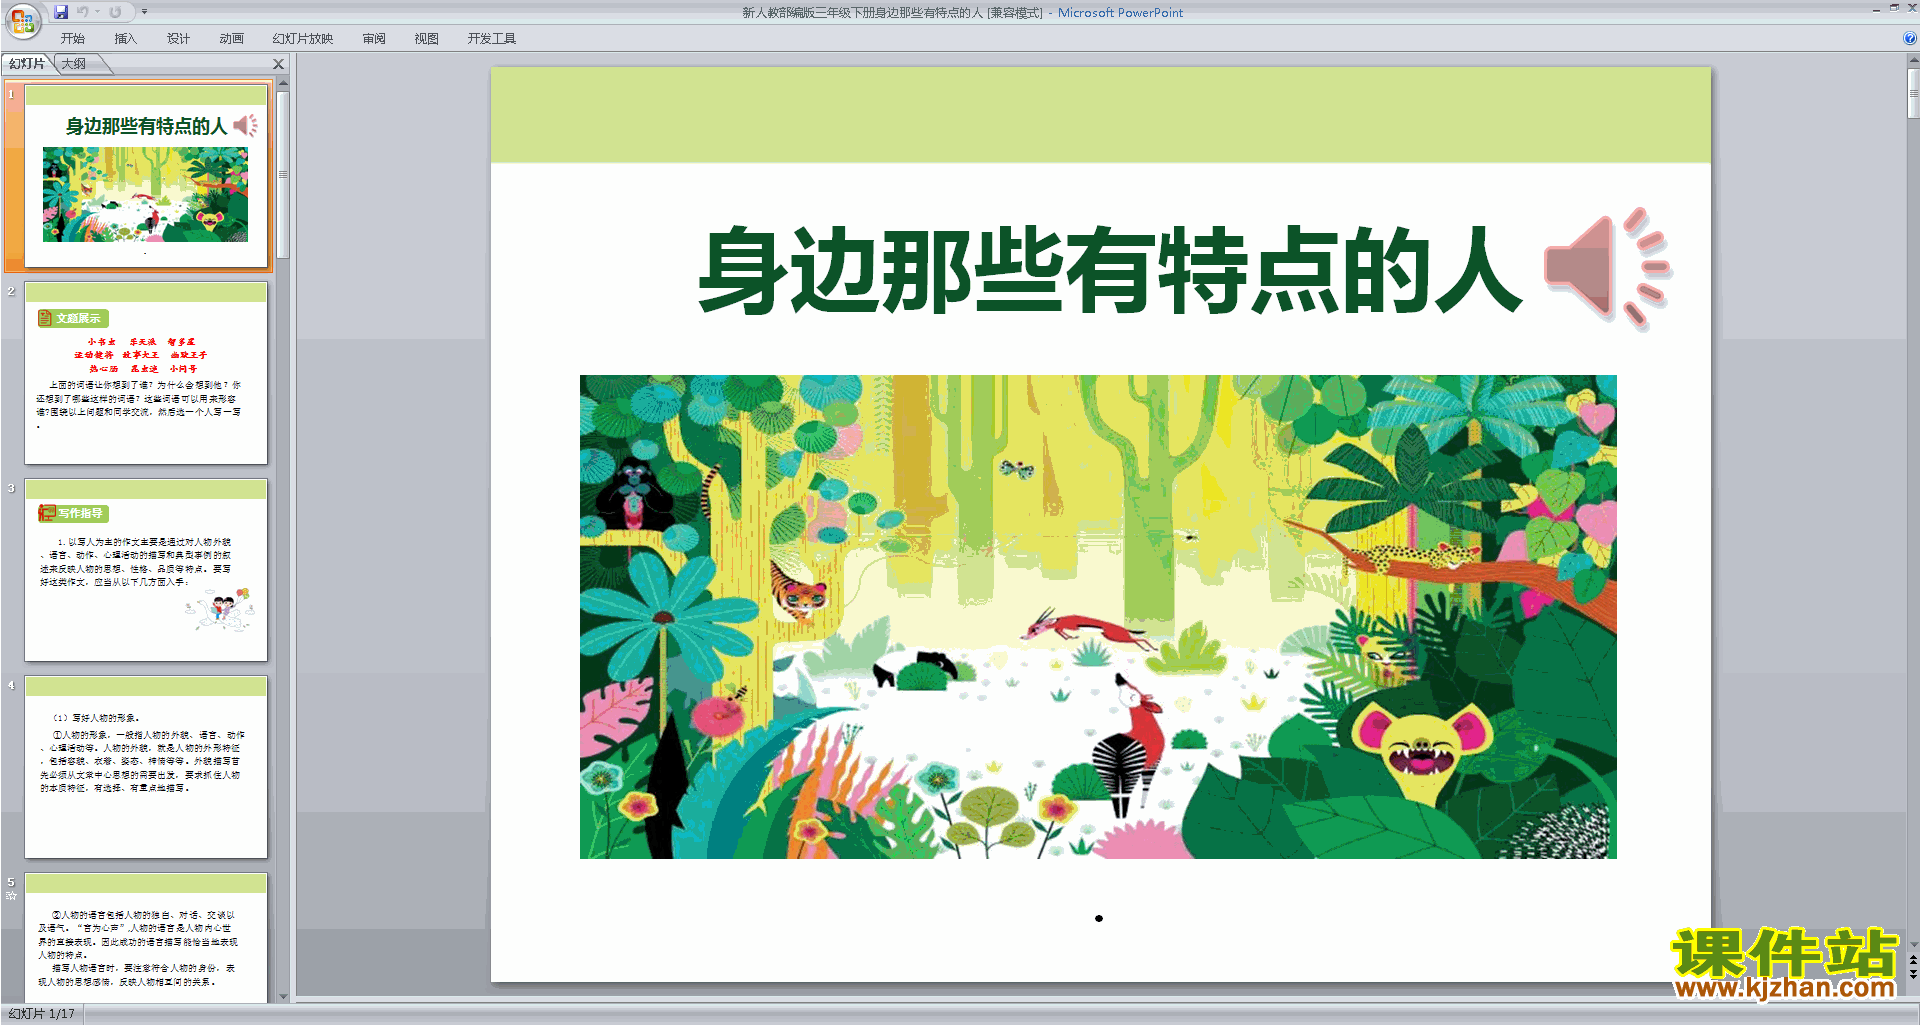Switch to the 设计 ribbon tab

point(178,39)
